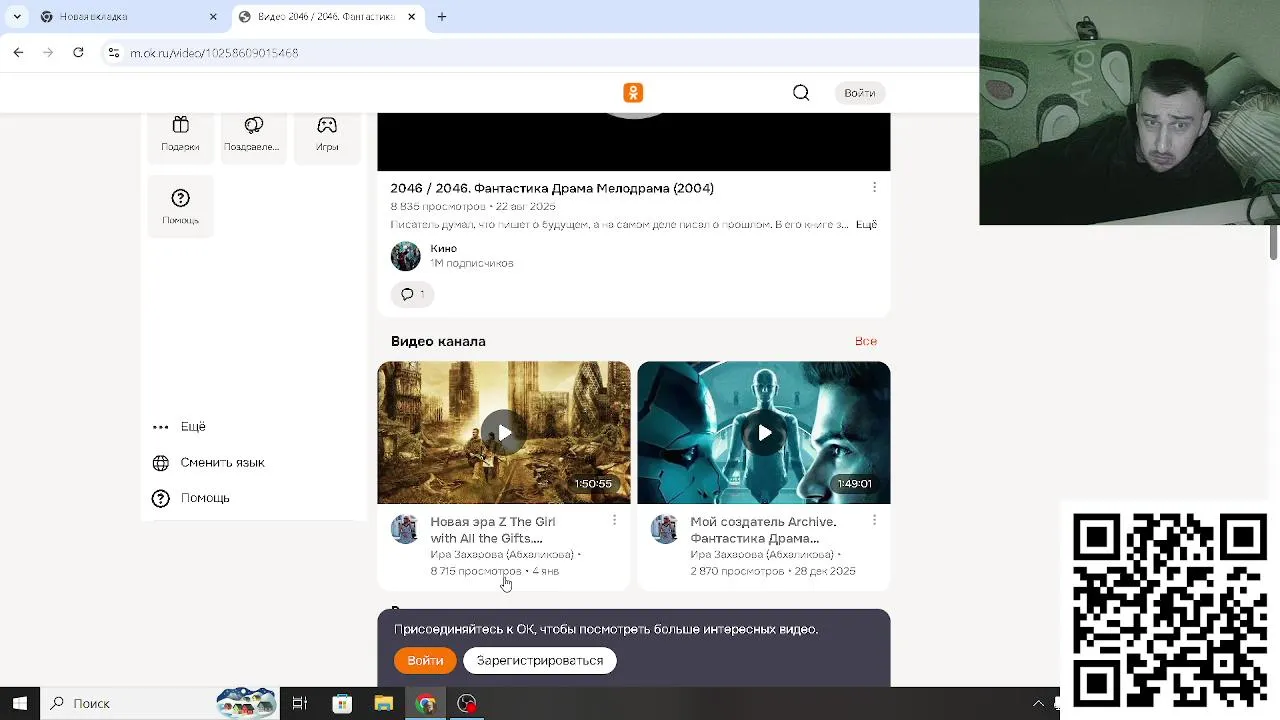
Task: Click the 2046 video title text
Action: pyautogui.click(x=552, y=188)
